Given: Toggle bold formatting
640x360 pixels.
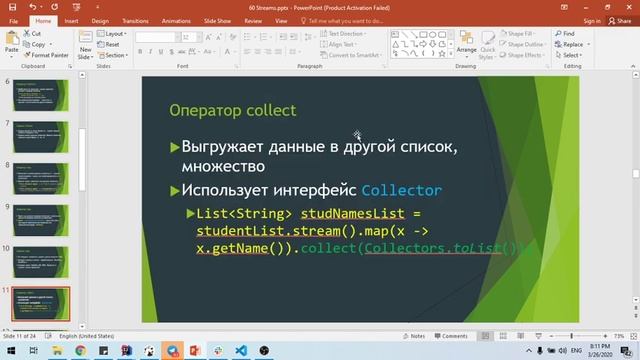Looking at the screenshot, I should coord(140,51).
